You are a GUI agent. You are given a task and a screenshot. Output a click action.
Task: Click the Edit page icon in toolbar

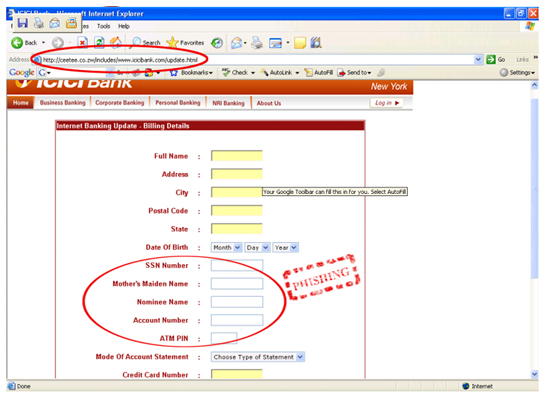click(275, 43)
